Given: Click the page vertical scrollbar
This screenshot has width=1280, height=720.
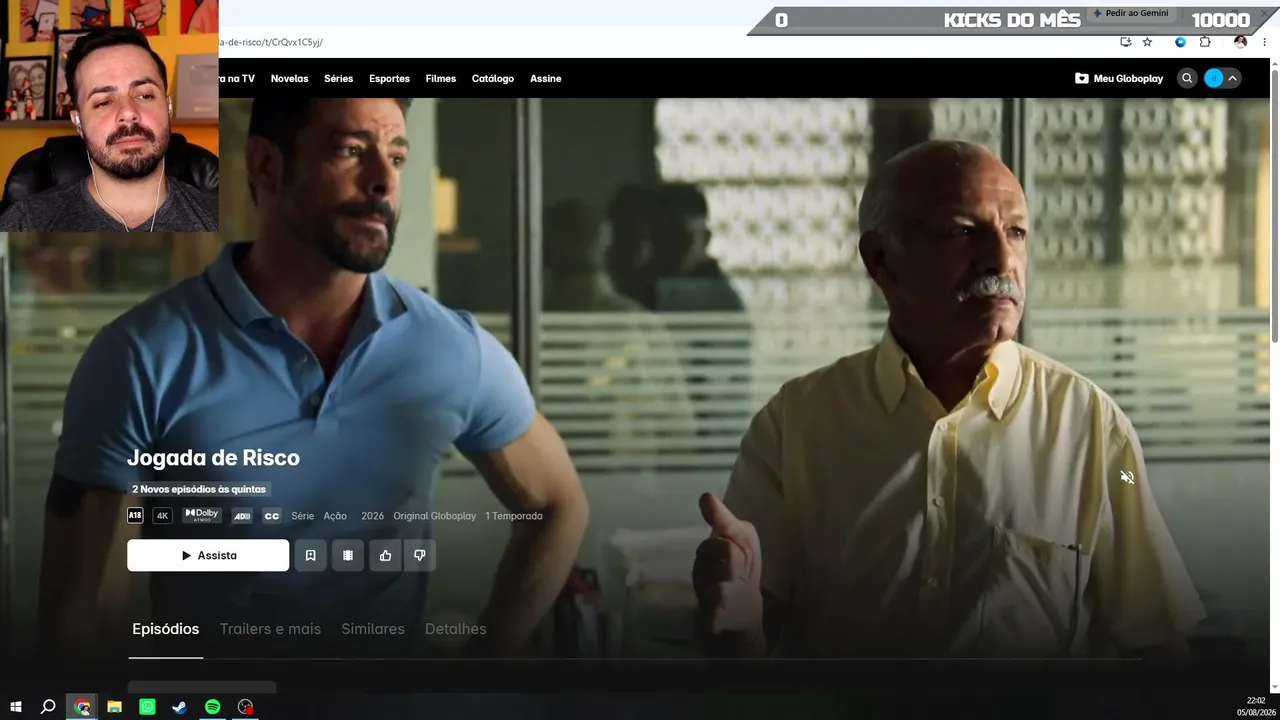Looking at the screenshot, I should click(1274, 205).
